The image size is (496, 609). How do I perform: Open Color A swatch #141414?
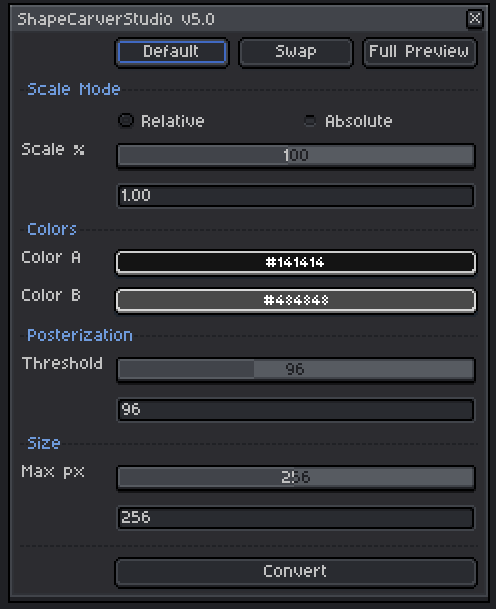(296, 263)
